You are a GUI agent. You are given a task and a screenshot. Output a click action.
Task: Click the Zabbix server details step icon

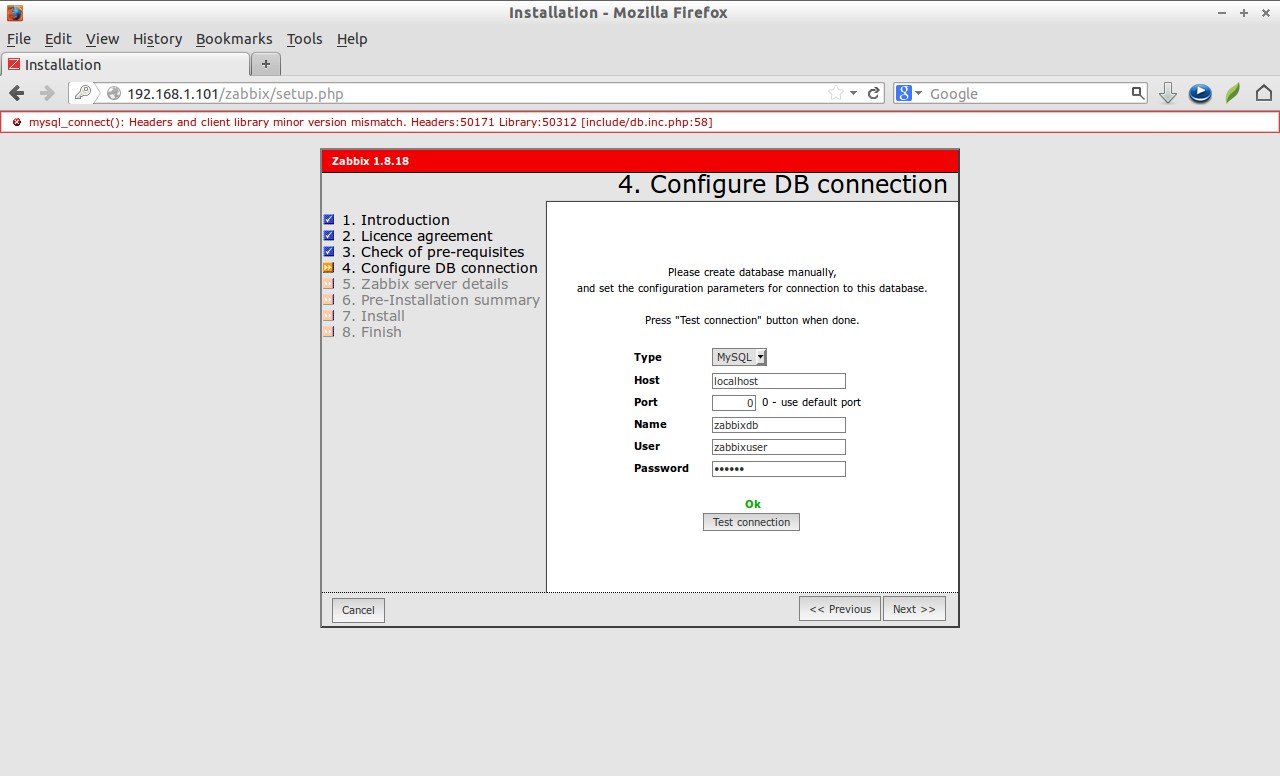(x=328, y=284)
